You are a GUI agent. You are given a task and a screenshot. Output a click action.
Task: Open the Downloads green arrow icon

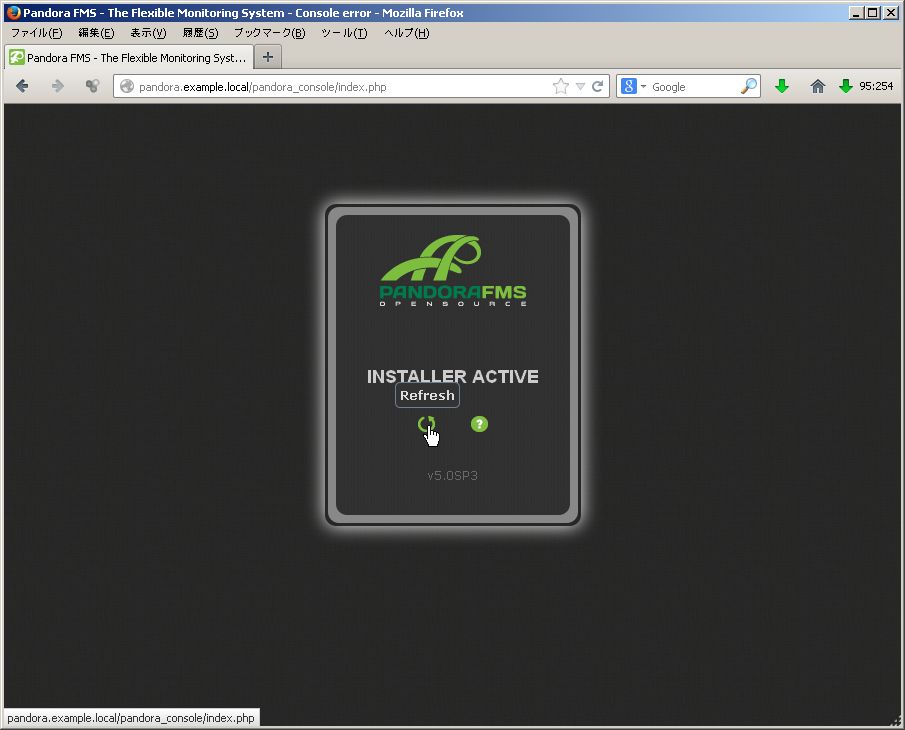782,87
